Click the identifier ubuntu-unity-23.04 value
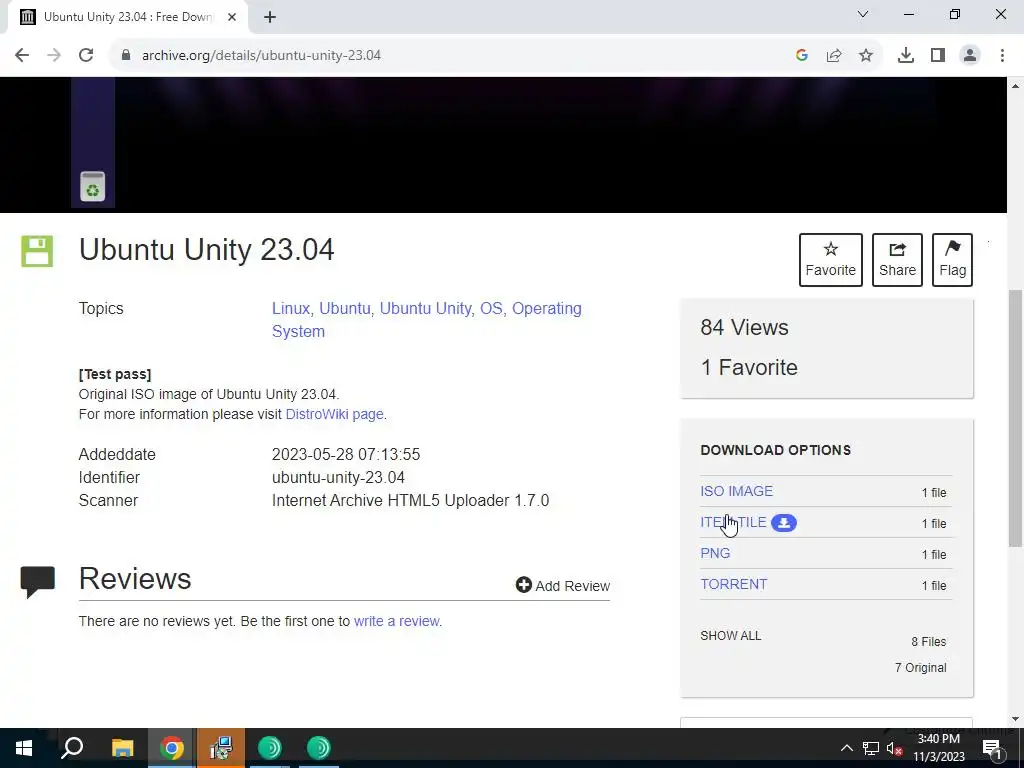Viewport: 1024px width, 768px height. [x=338, y=477]
